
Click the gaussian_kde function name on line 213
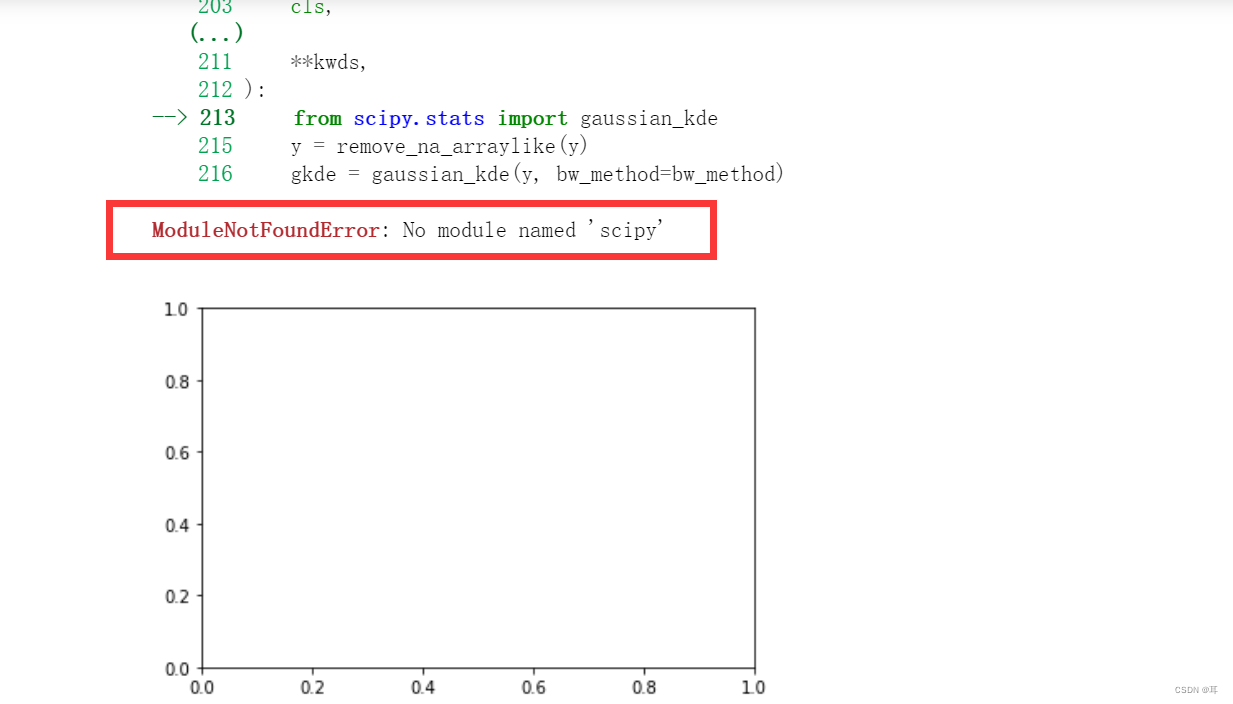(x=648, y=117)
